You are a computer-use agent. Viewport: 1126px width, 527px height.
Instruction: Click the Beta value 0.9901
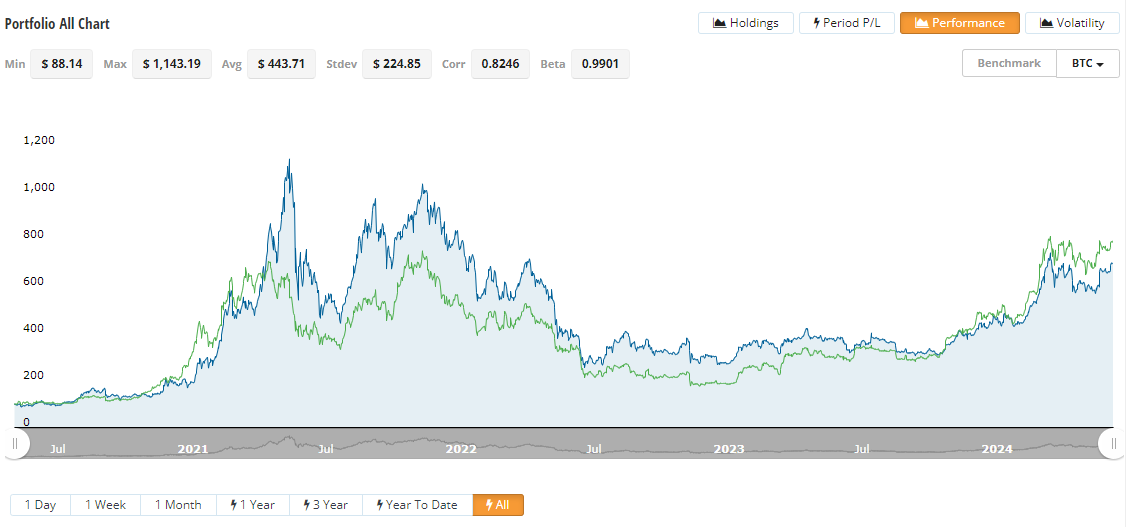click(x=600, y=64)
